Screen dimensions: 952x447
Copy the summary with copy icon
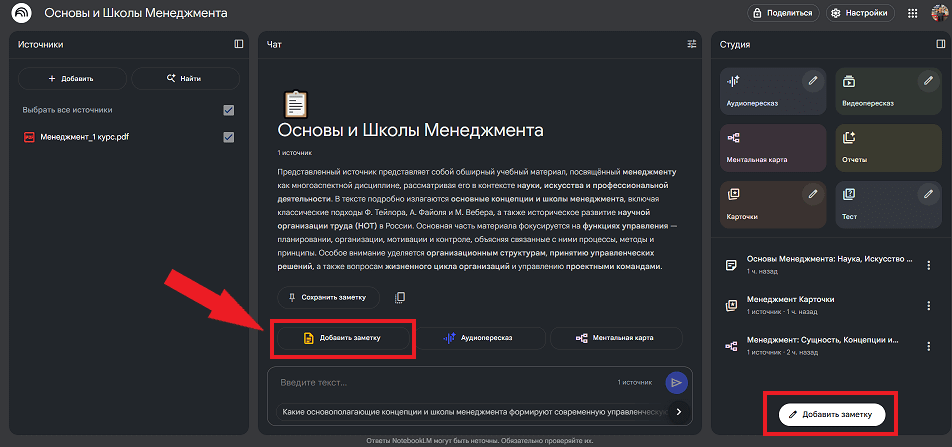coord(400,298)
